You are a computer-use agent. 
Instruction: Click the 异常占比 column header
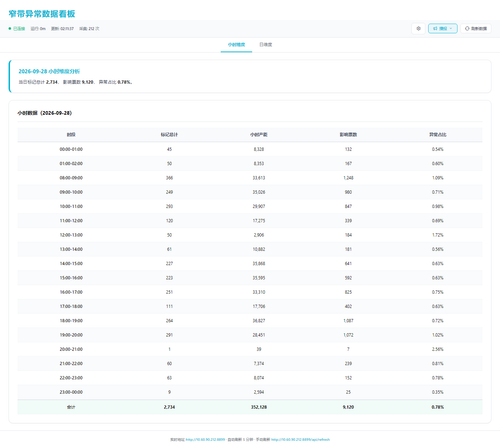click(438, 135)
